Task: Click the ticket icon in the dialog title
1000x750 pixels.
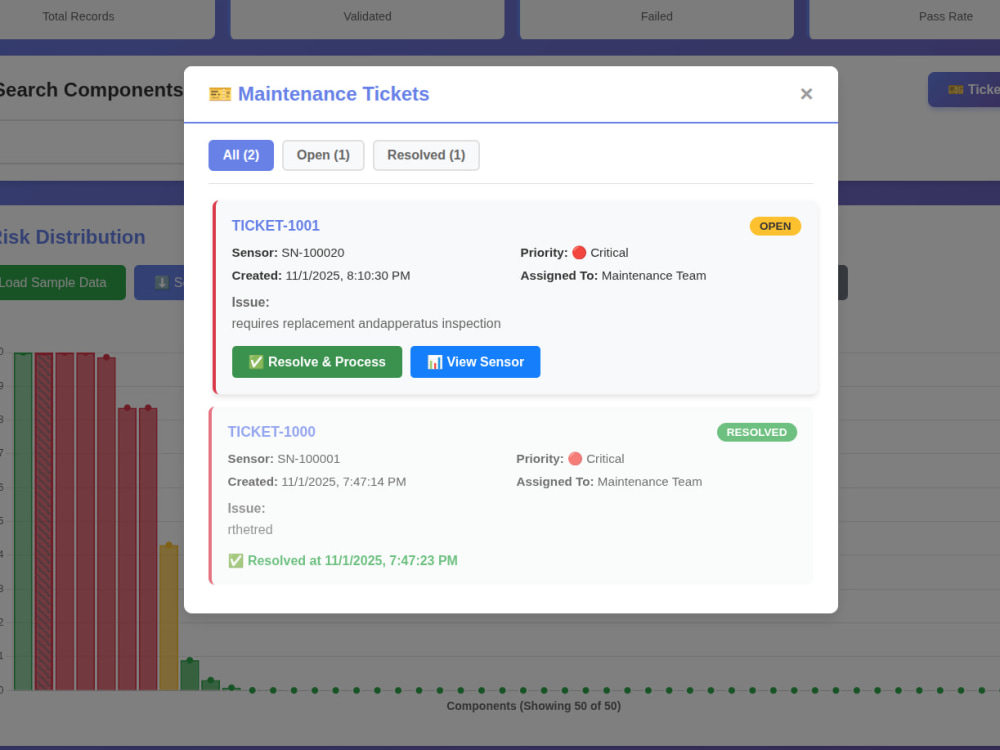Action: (x=220, y=94)
